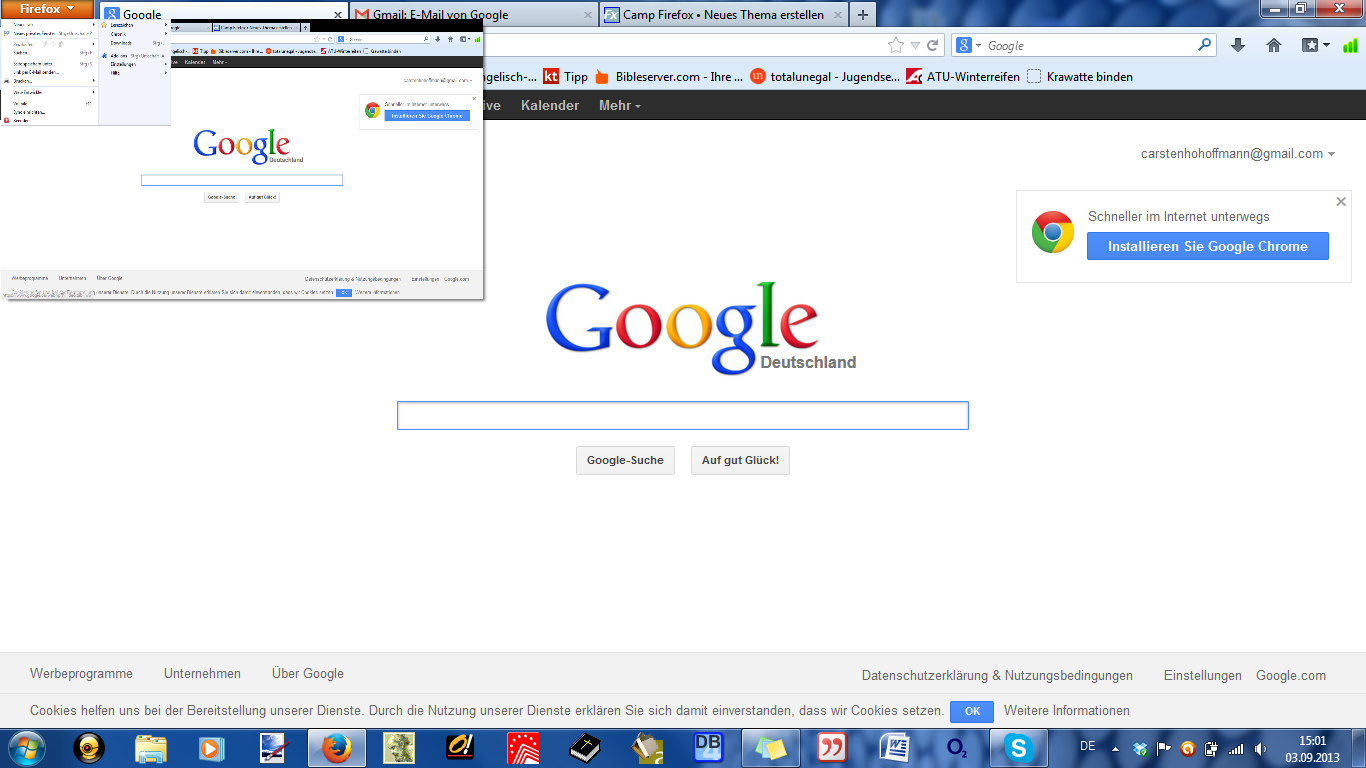The height and width of the screenshot is (768, 1366).
Task: Open Skype from the taskbar
Action: (1018, 748)
